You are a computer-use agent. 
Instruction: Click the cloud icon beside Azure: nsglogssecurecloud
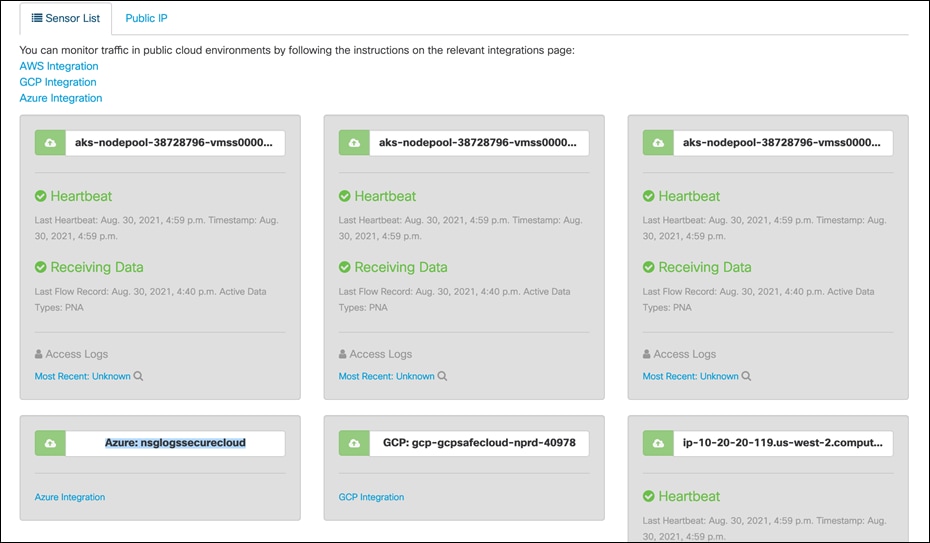50,443
